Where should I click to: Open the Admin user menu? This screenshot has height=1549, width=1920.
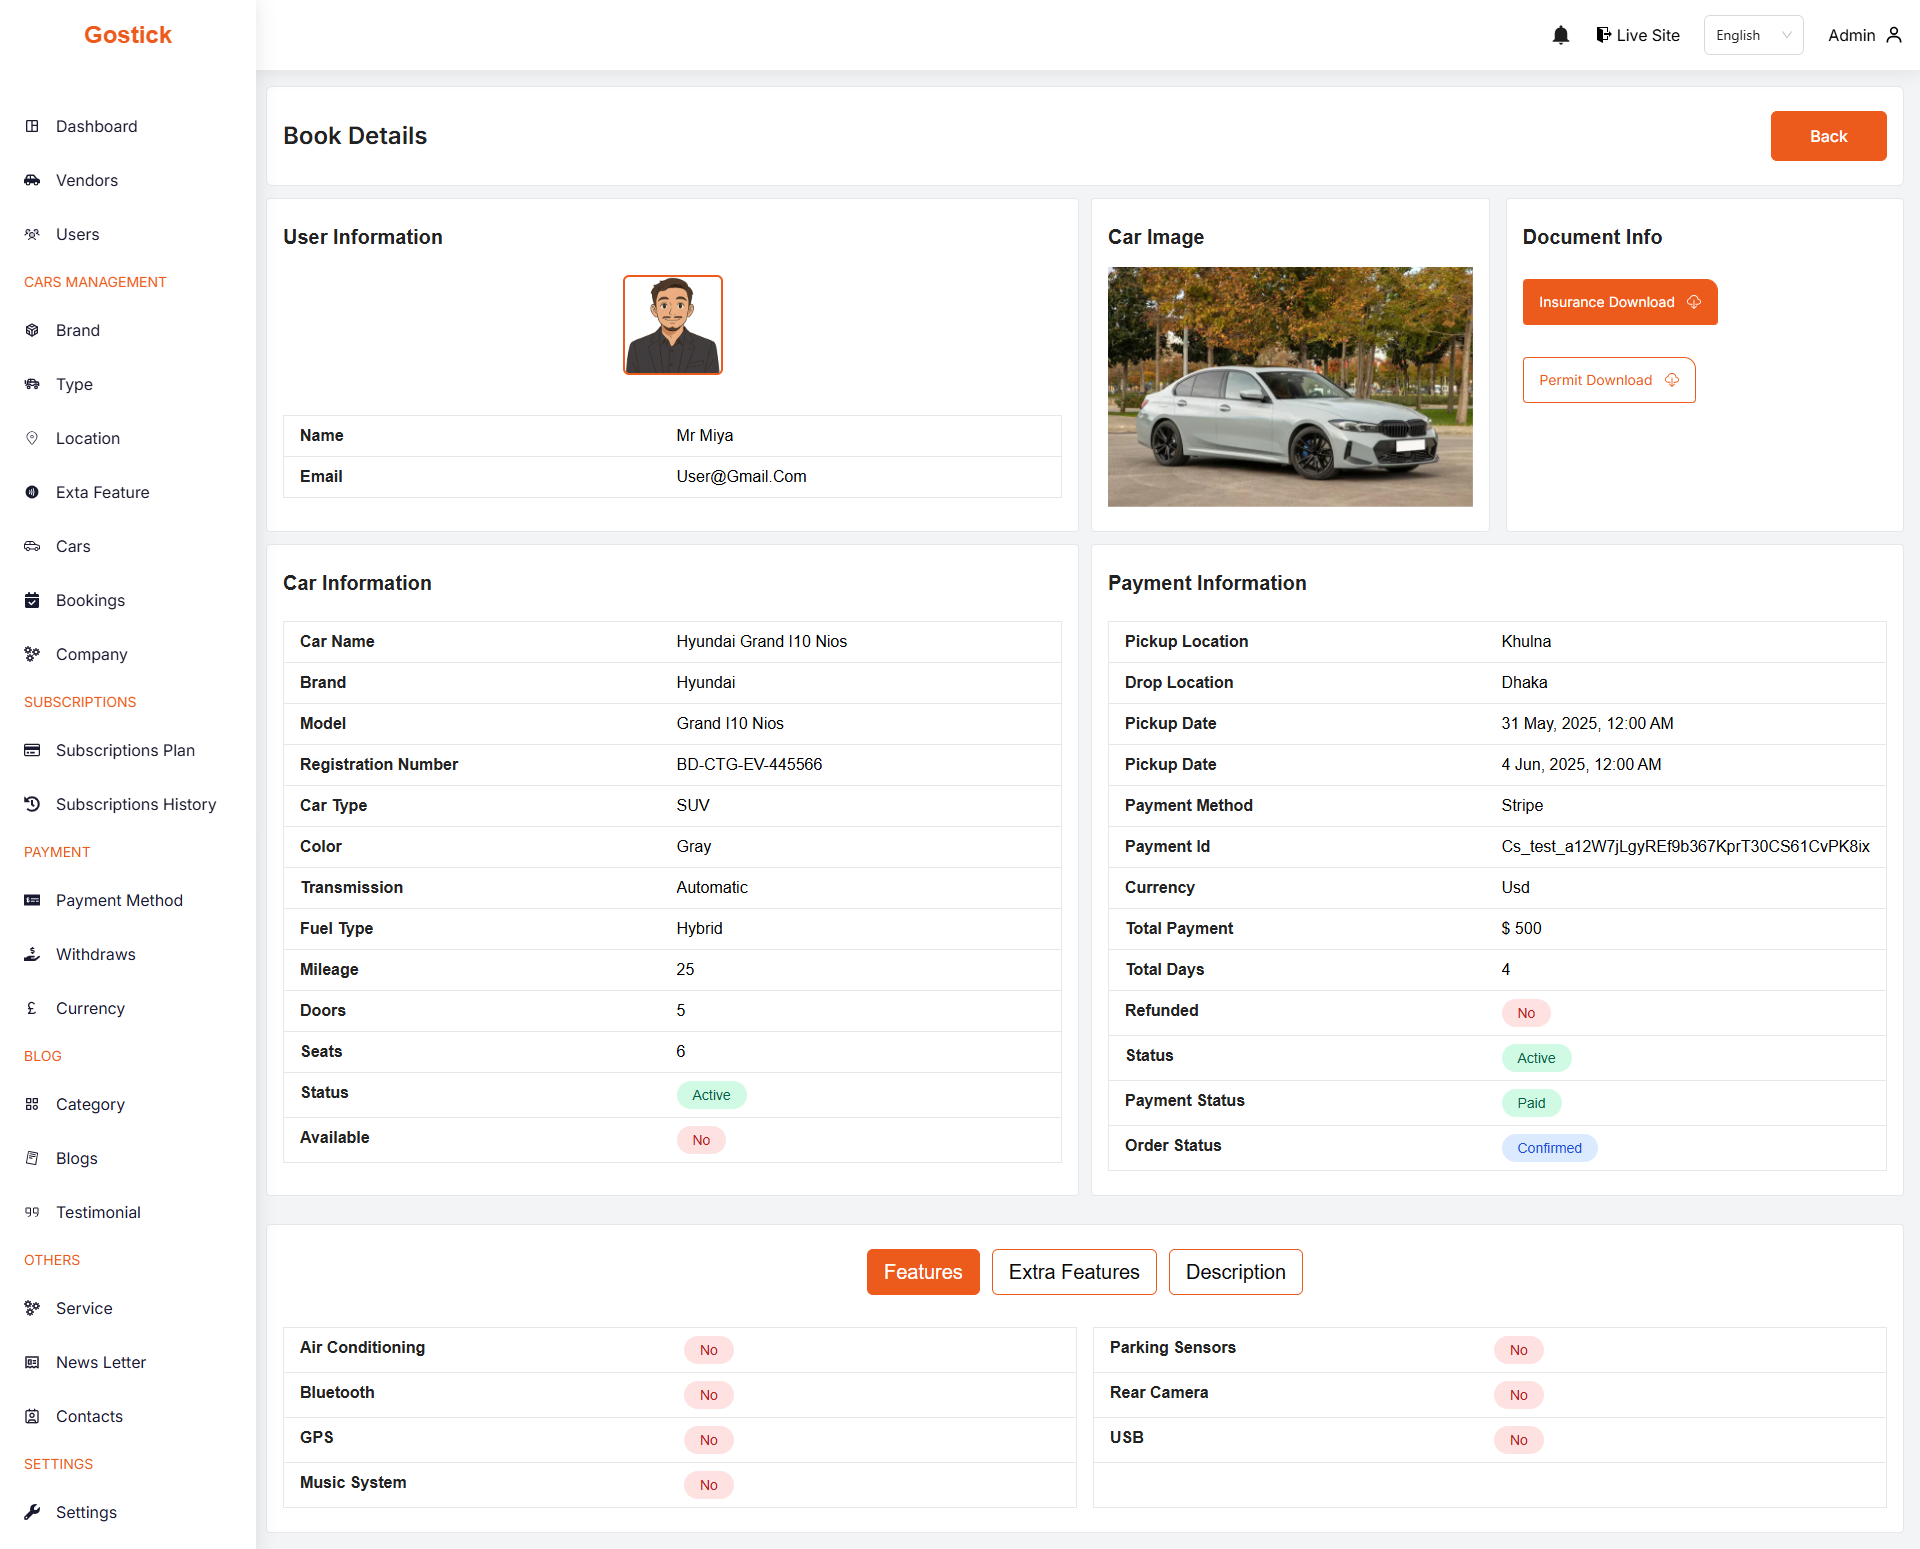pyautogui.click(x=1864, y=35)
